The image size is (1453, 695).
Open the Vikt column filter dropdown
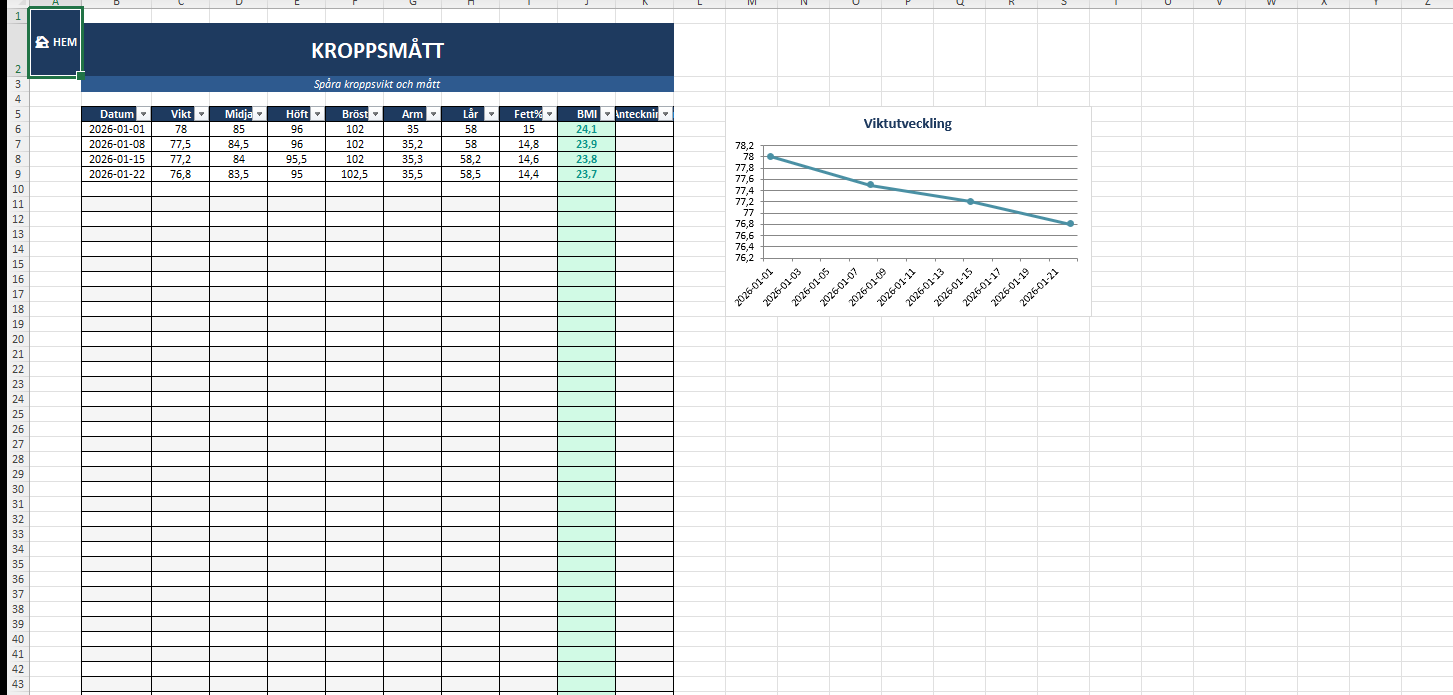pyautogui.click(x=201, y=114)
